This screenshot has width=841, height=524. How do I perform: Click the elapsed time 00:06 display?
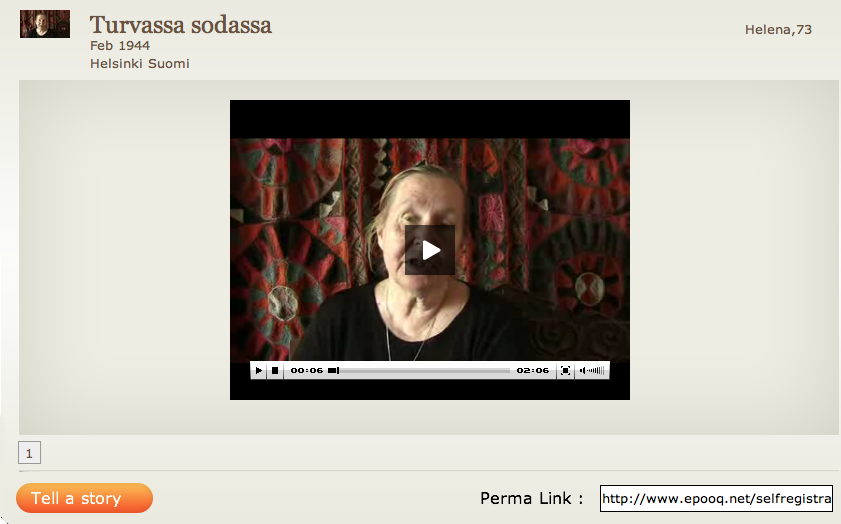pos(307,371)
